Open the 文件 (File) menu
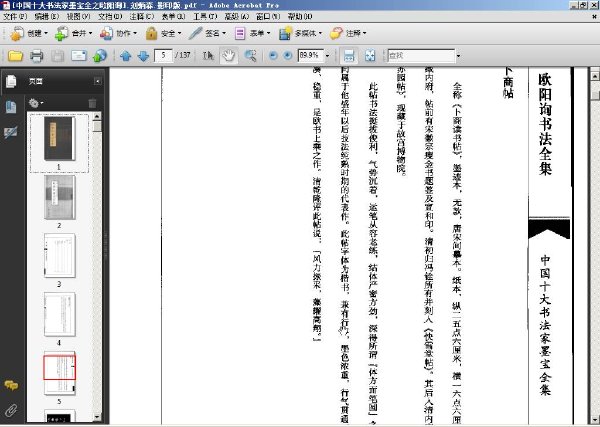The height and width of the screenshot is (427, 600). [15, 16]
